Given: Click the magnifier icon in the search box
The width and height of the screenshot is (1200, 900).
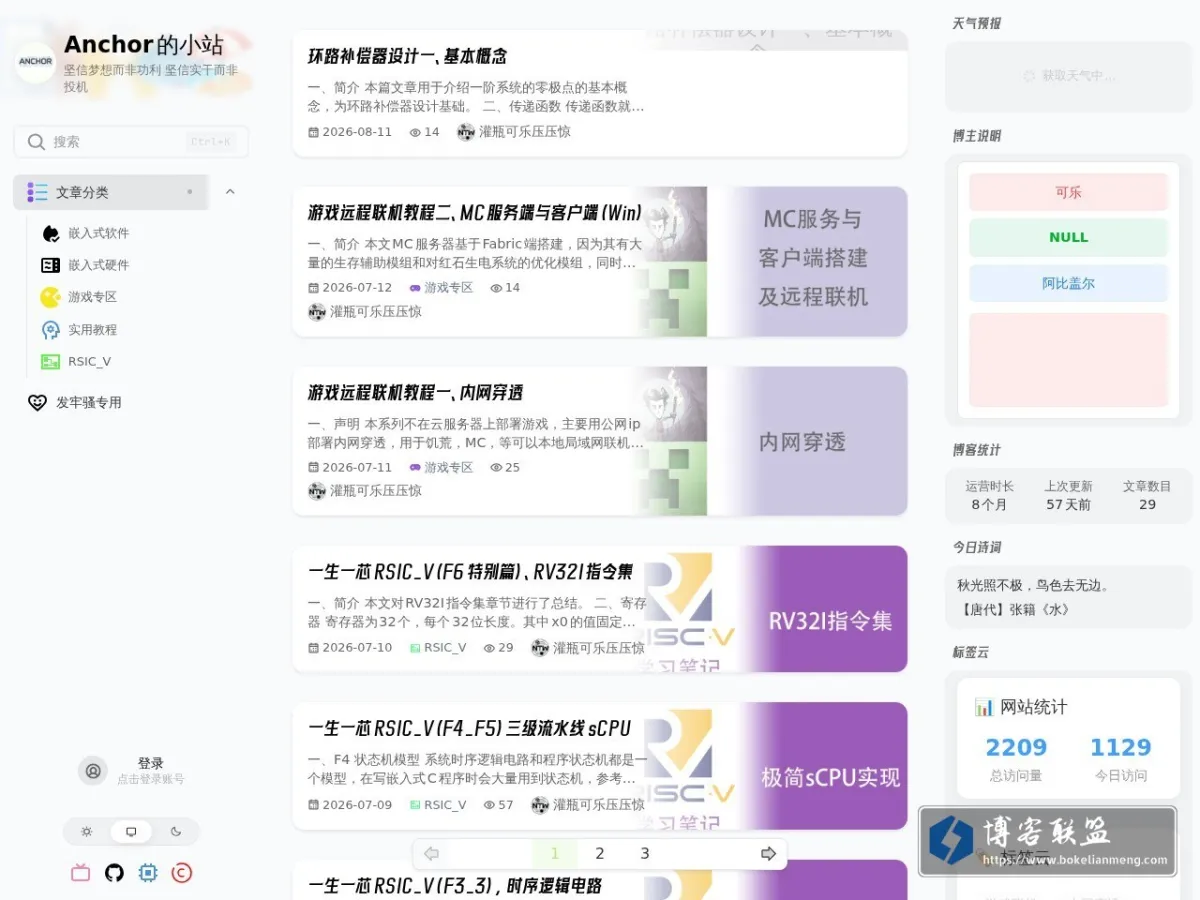Looking at the screenshot, I should tap(37, 142).
